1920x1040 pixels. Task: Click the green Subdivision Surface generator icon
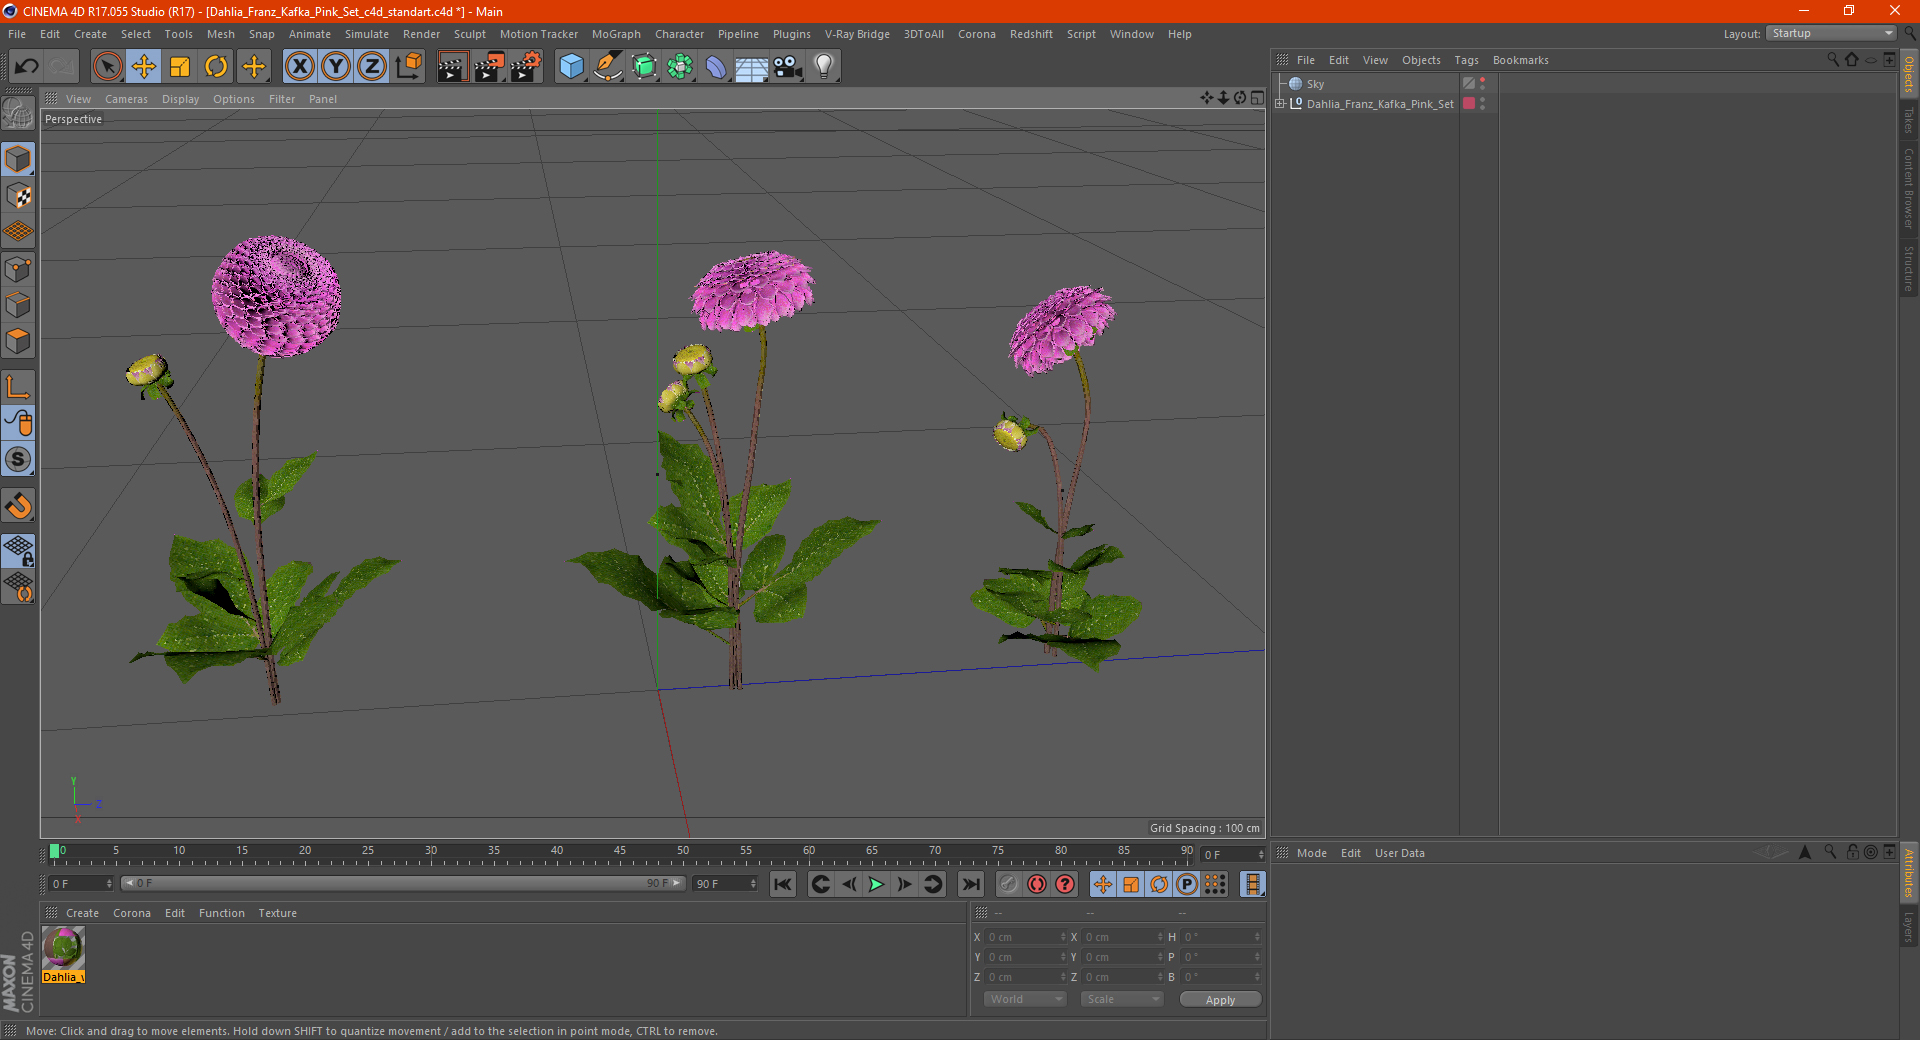coord(644,67)
